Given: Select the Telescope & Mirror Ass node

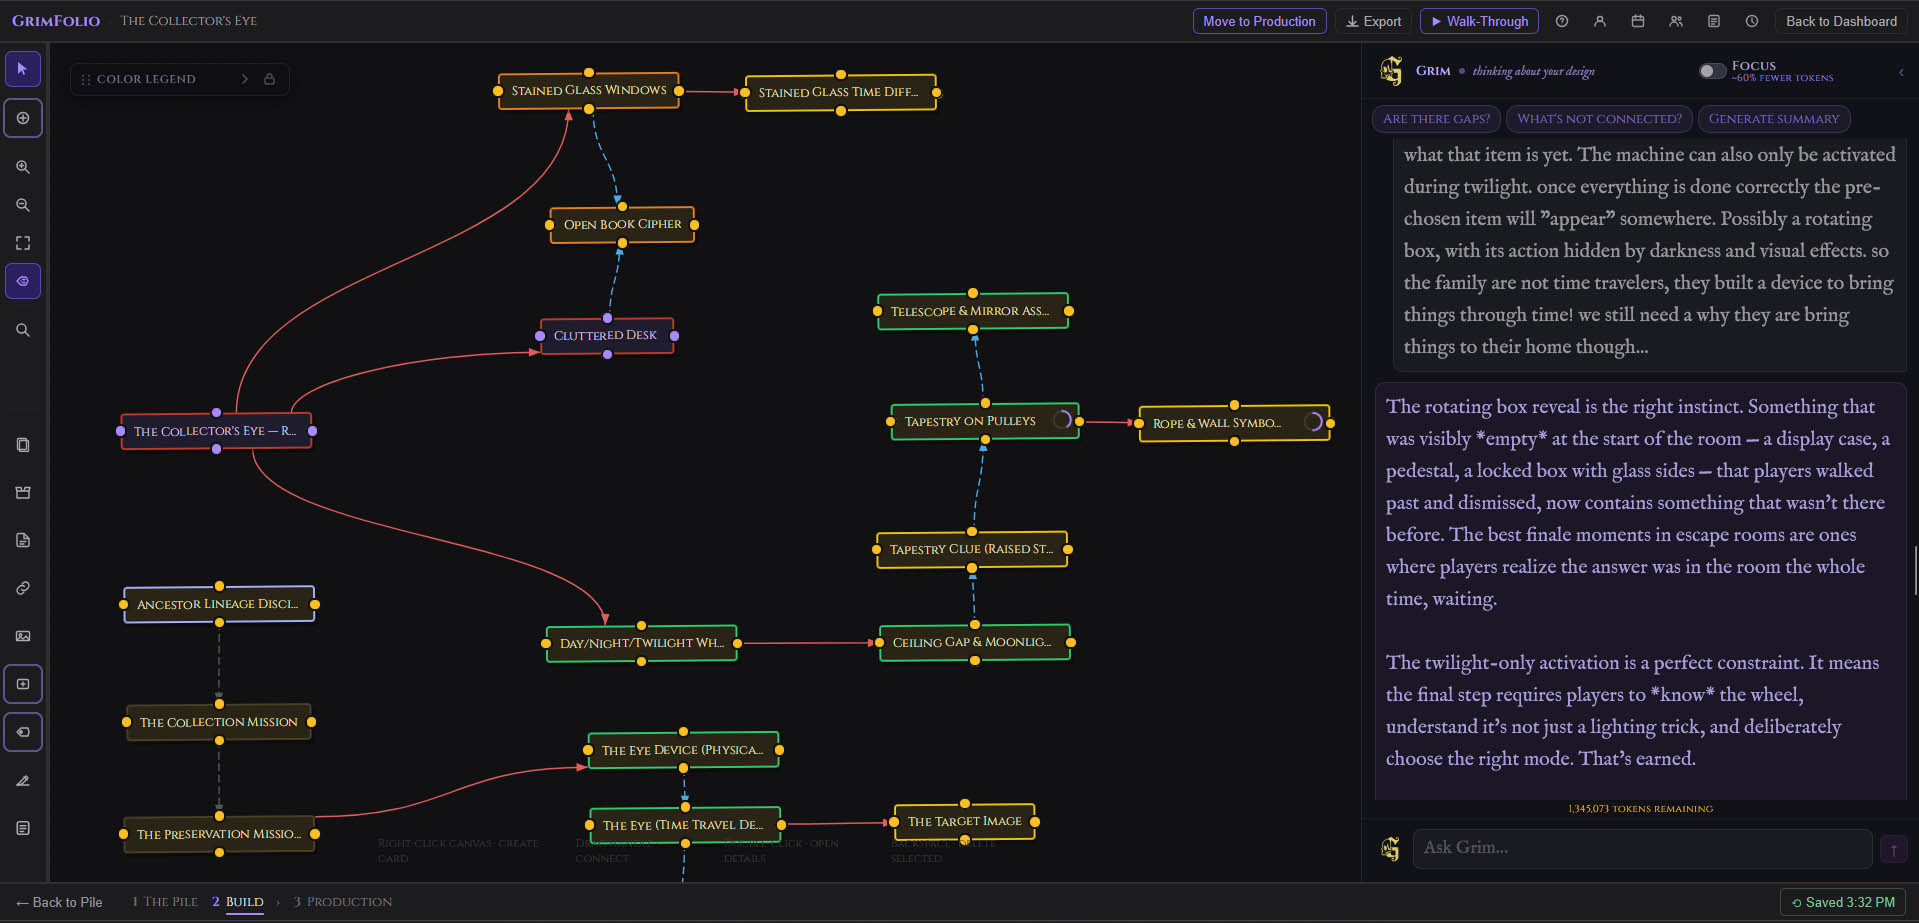Looking at the screenshot, I should (x=973, y=312).
